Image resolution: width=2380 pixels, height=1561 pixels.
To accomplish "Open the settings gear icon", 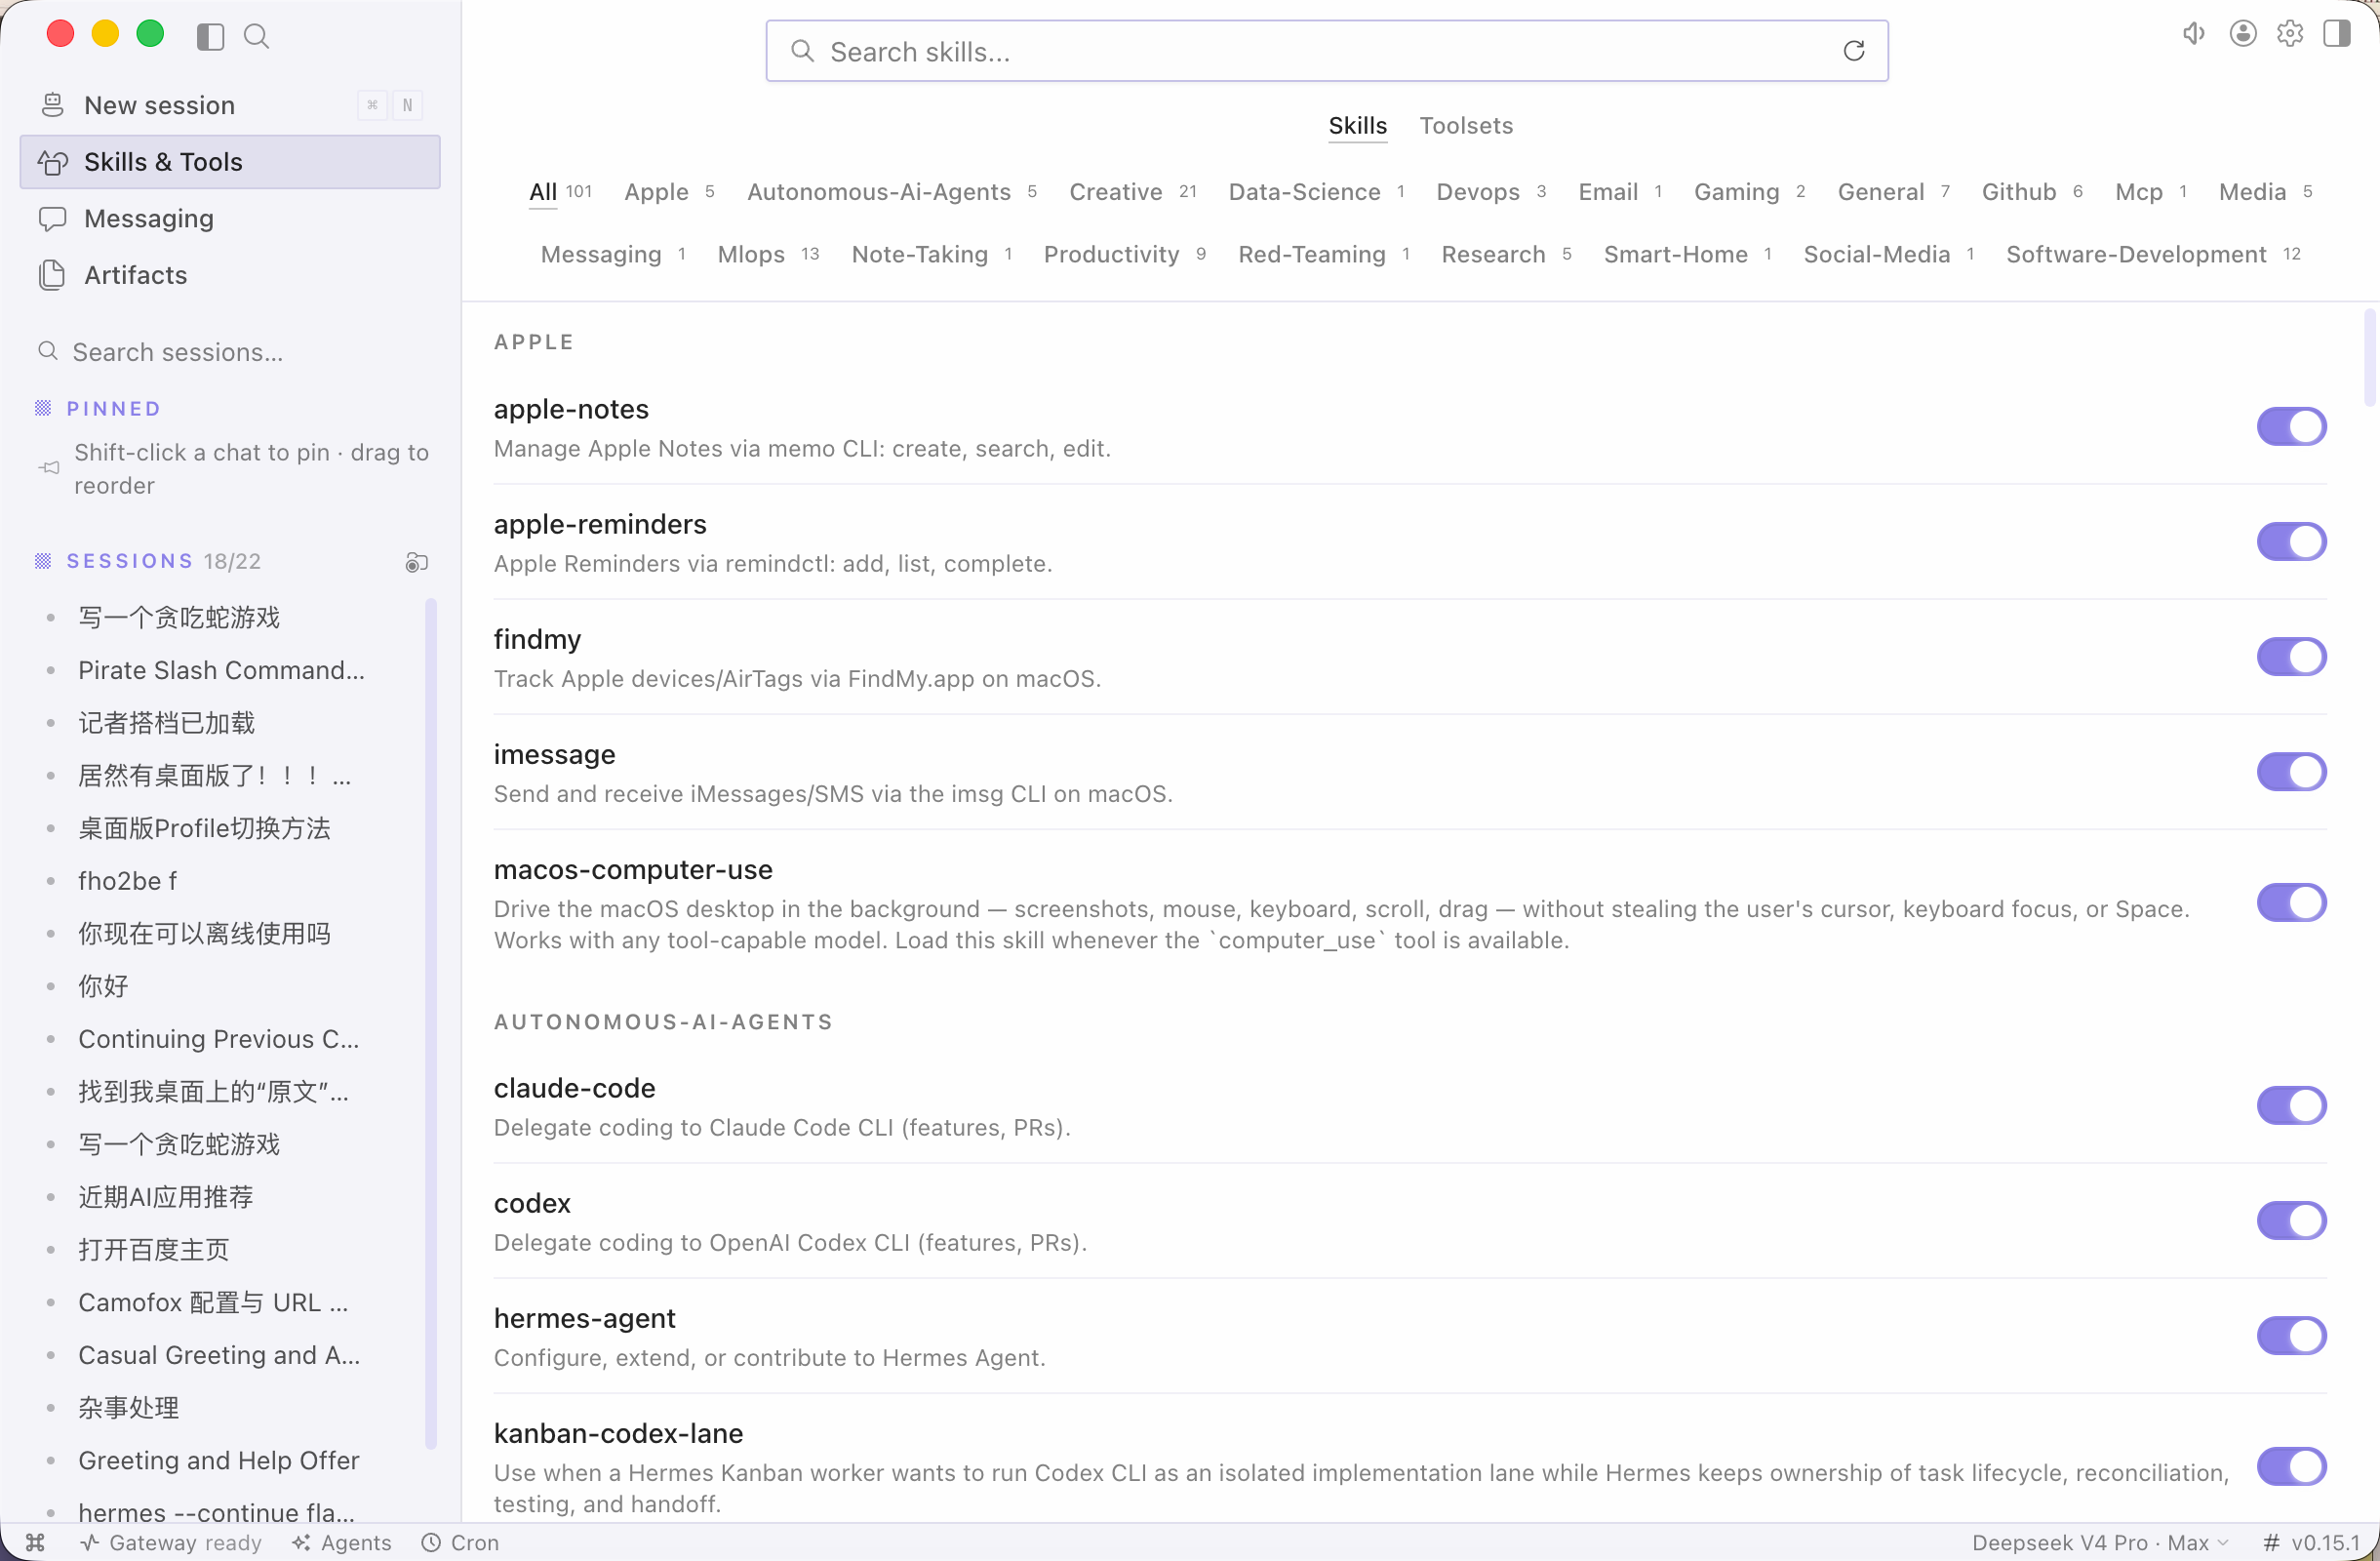I will tap(2289, 34).
